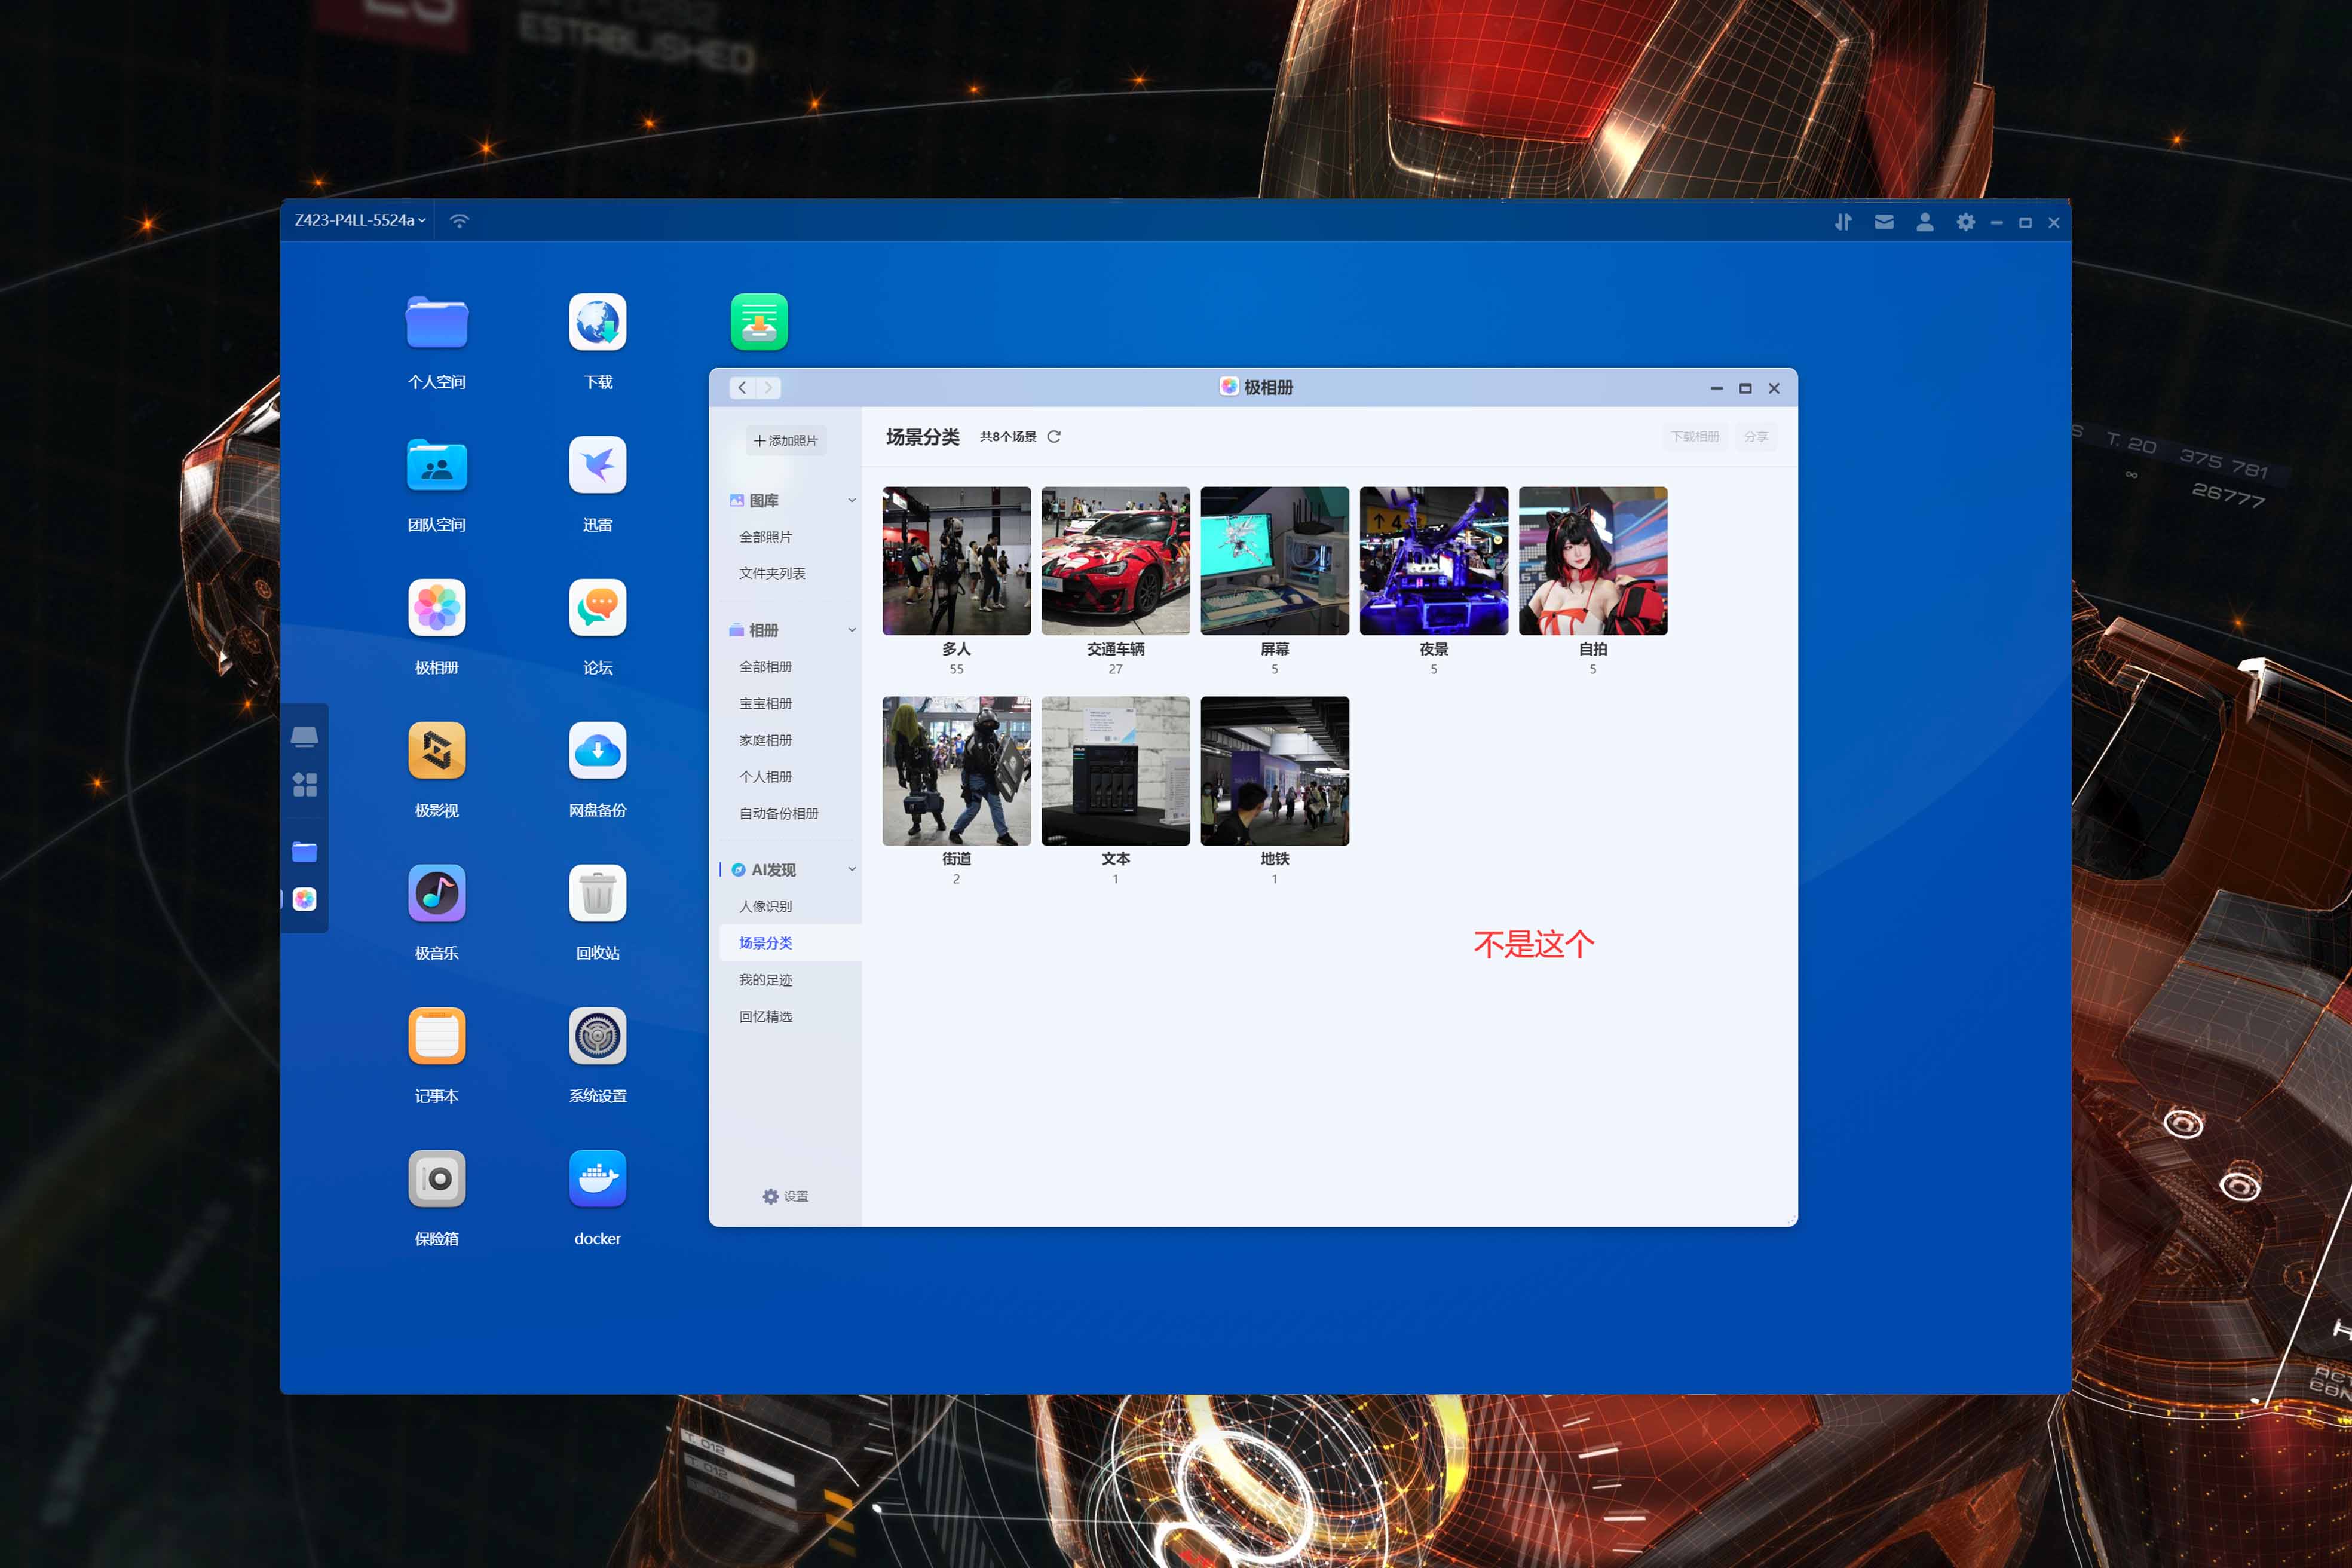Launch the 迅雷 app

click(x=597, y=465)
